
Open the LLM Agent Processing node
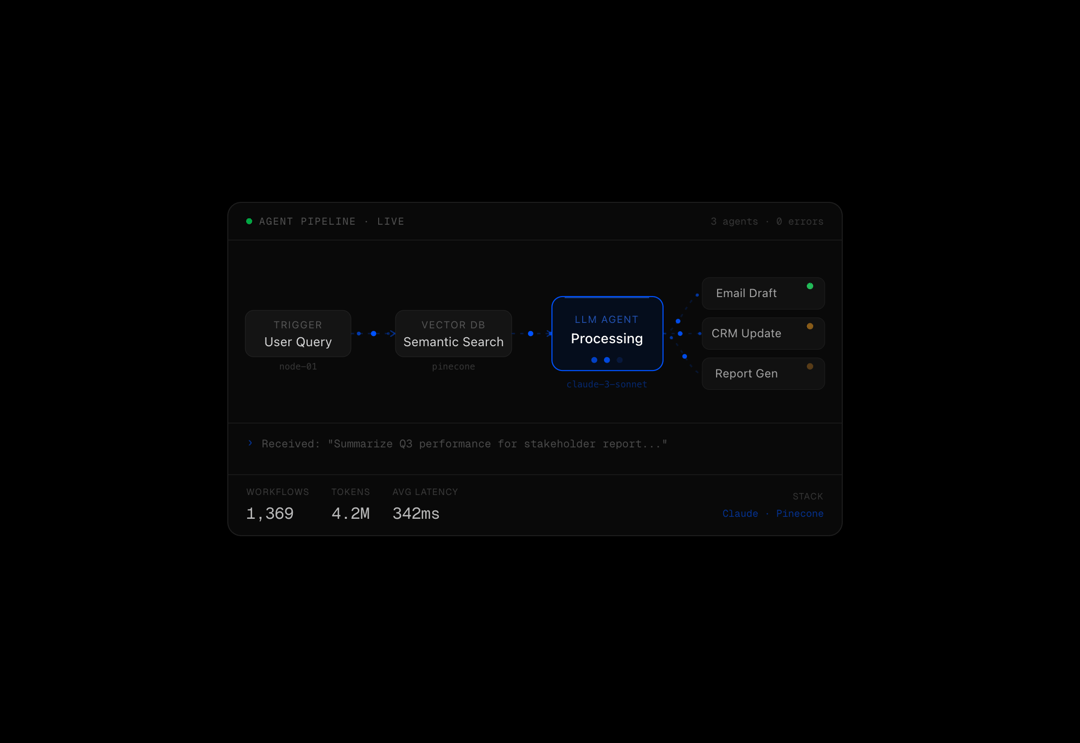[607, 333]
